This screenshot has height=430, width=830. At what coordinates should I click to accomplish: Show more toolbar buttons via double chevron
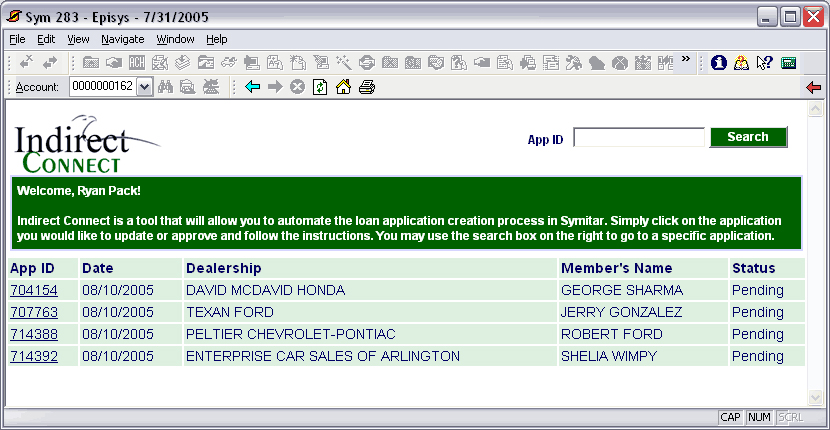(x=686, y=58)
